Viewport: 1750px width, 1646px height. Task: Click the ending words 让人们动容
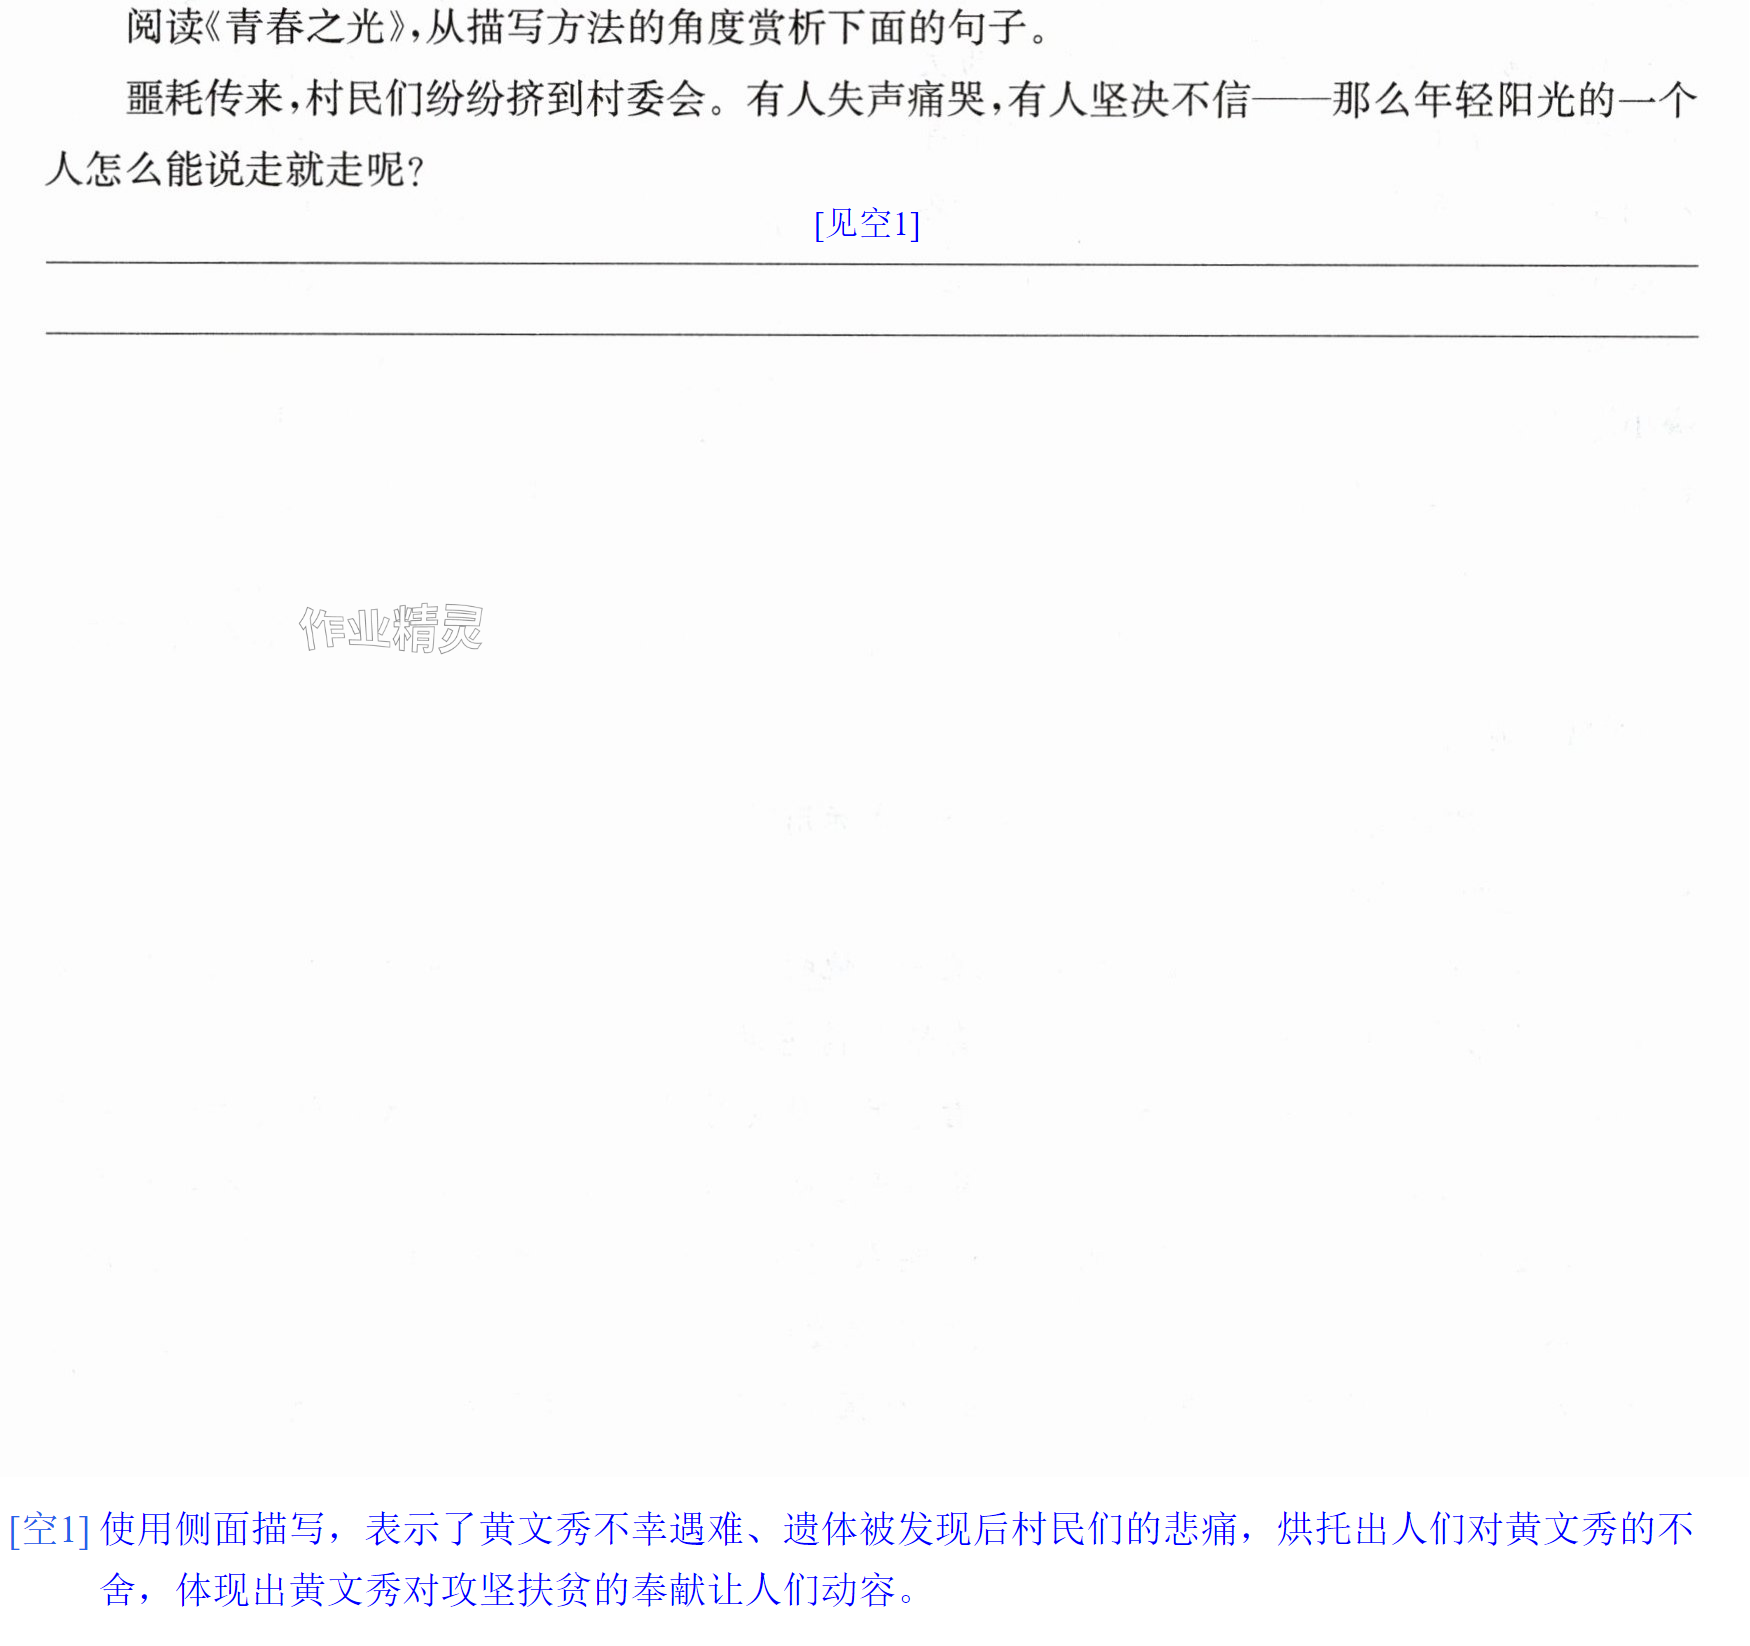click(x=801, y=1590)
